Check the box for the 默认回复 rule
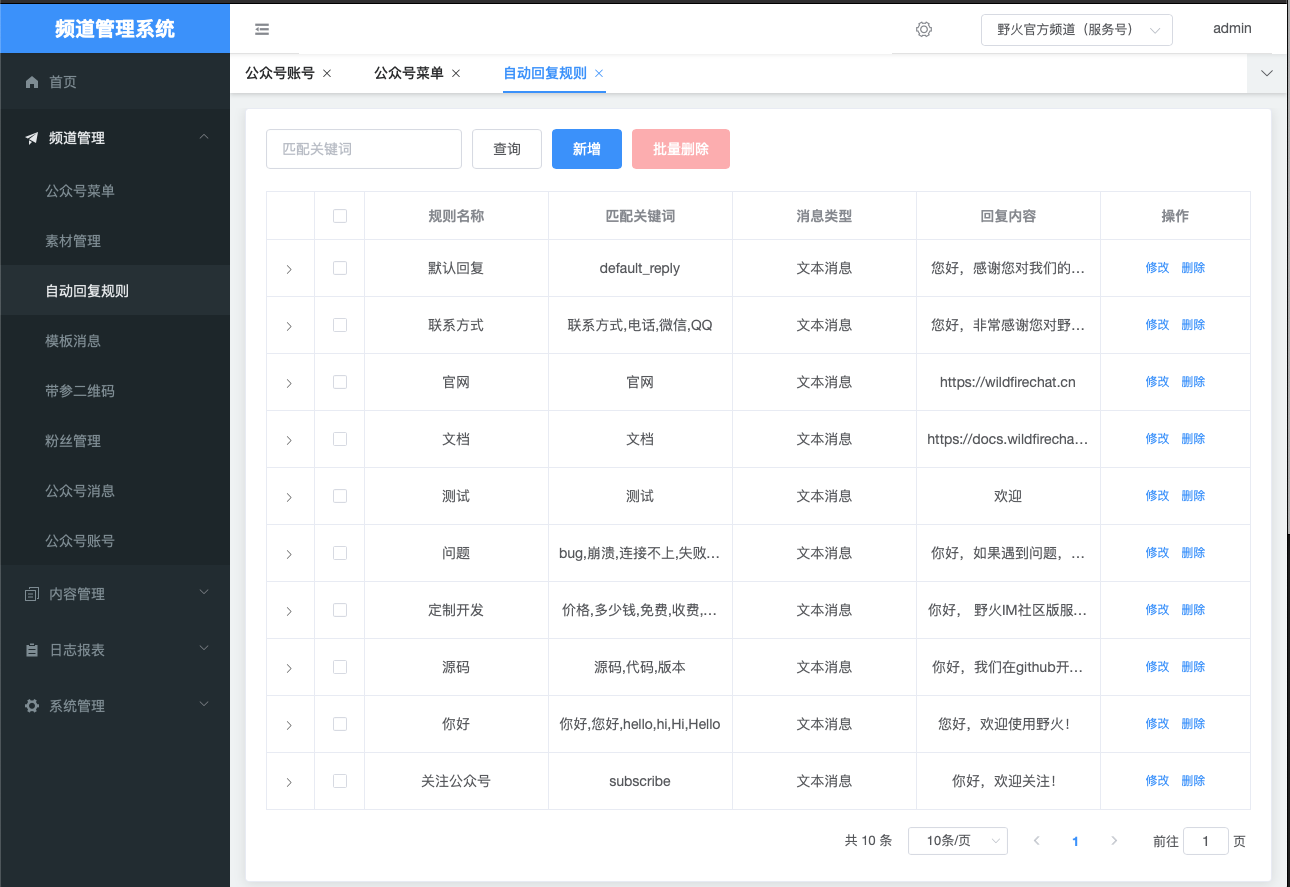This screenshot has width=1290, height=887. [x=340, y=268]
